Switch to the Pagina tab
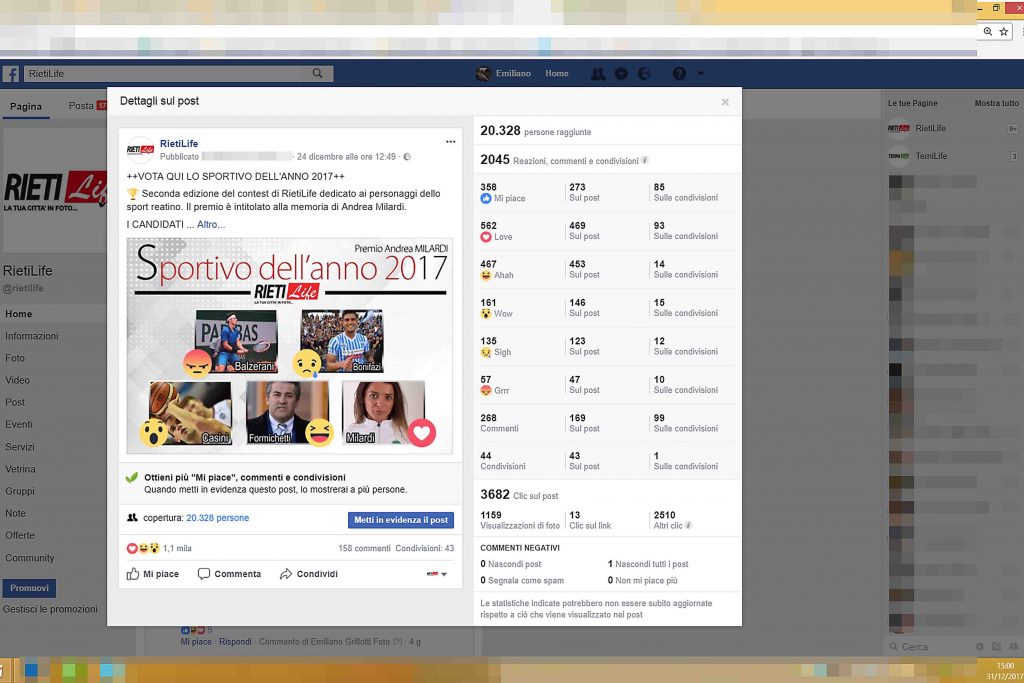This screenshot has width=1024, height=683. [26, 107]
